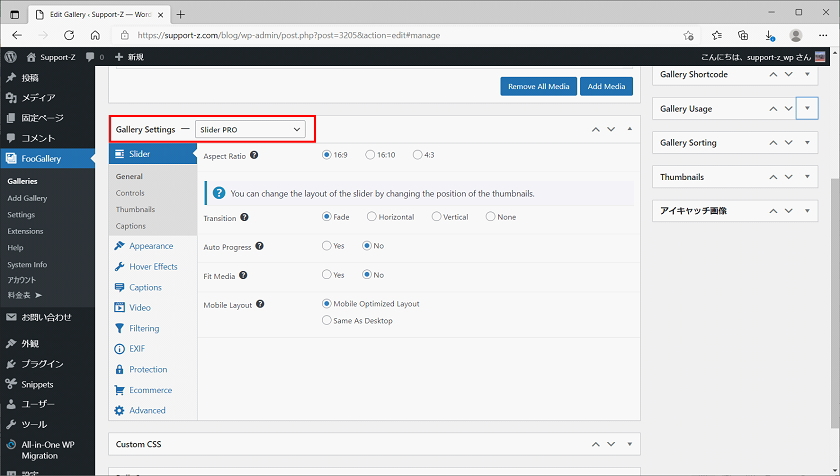Open the EXIF settings section

click(137, 349)
